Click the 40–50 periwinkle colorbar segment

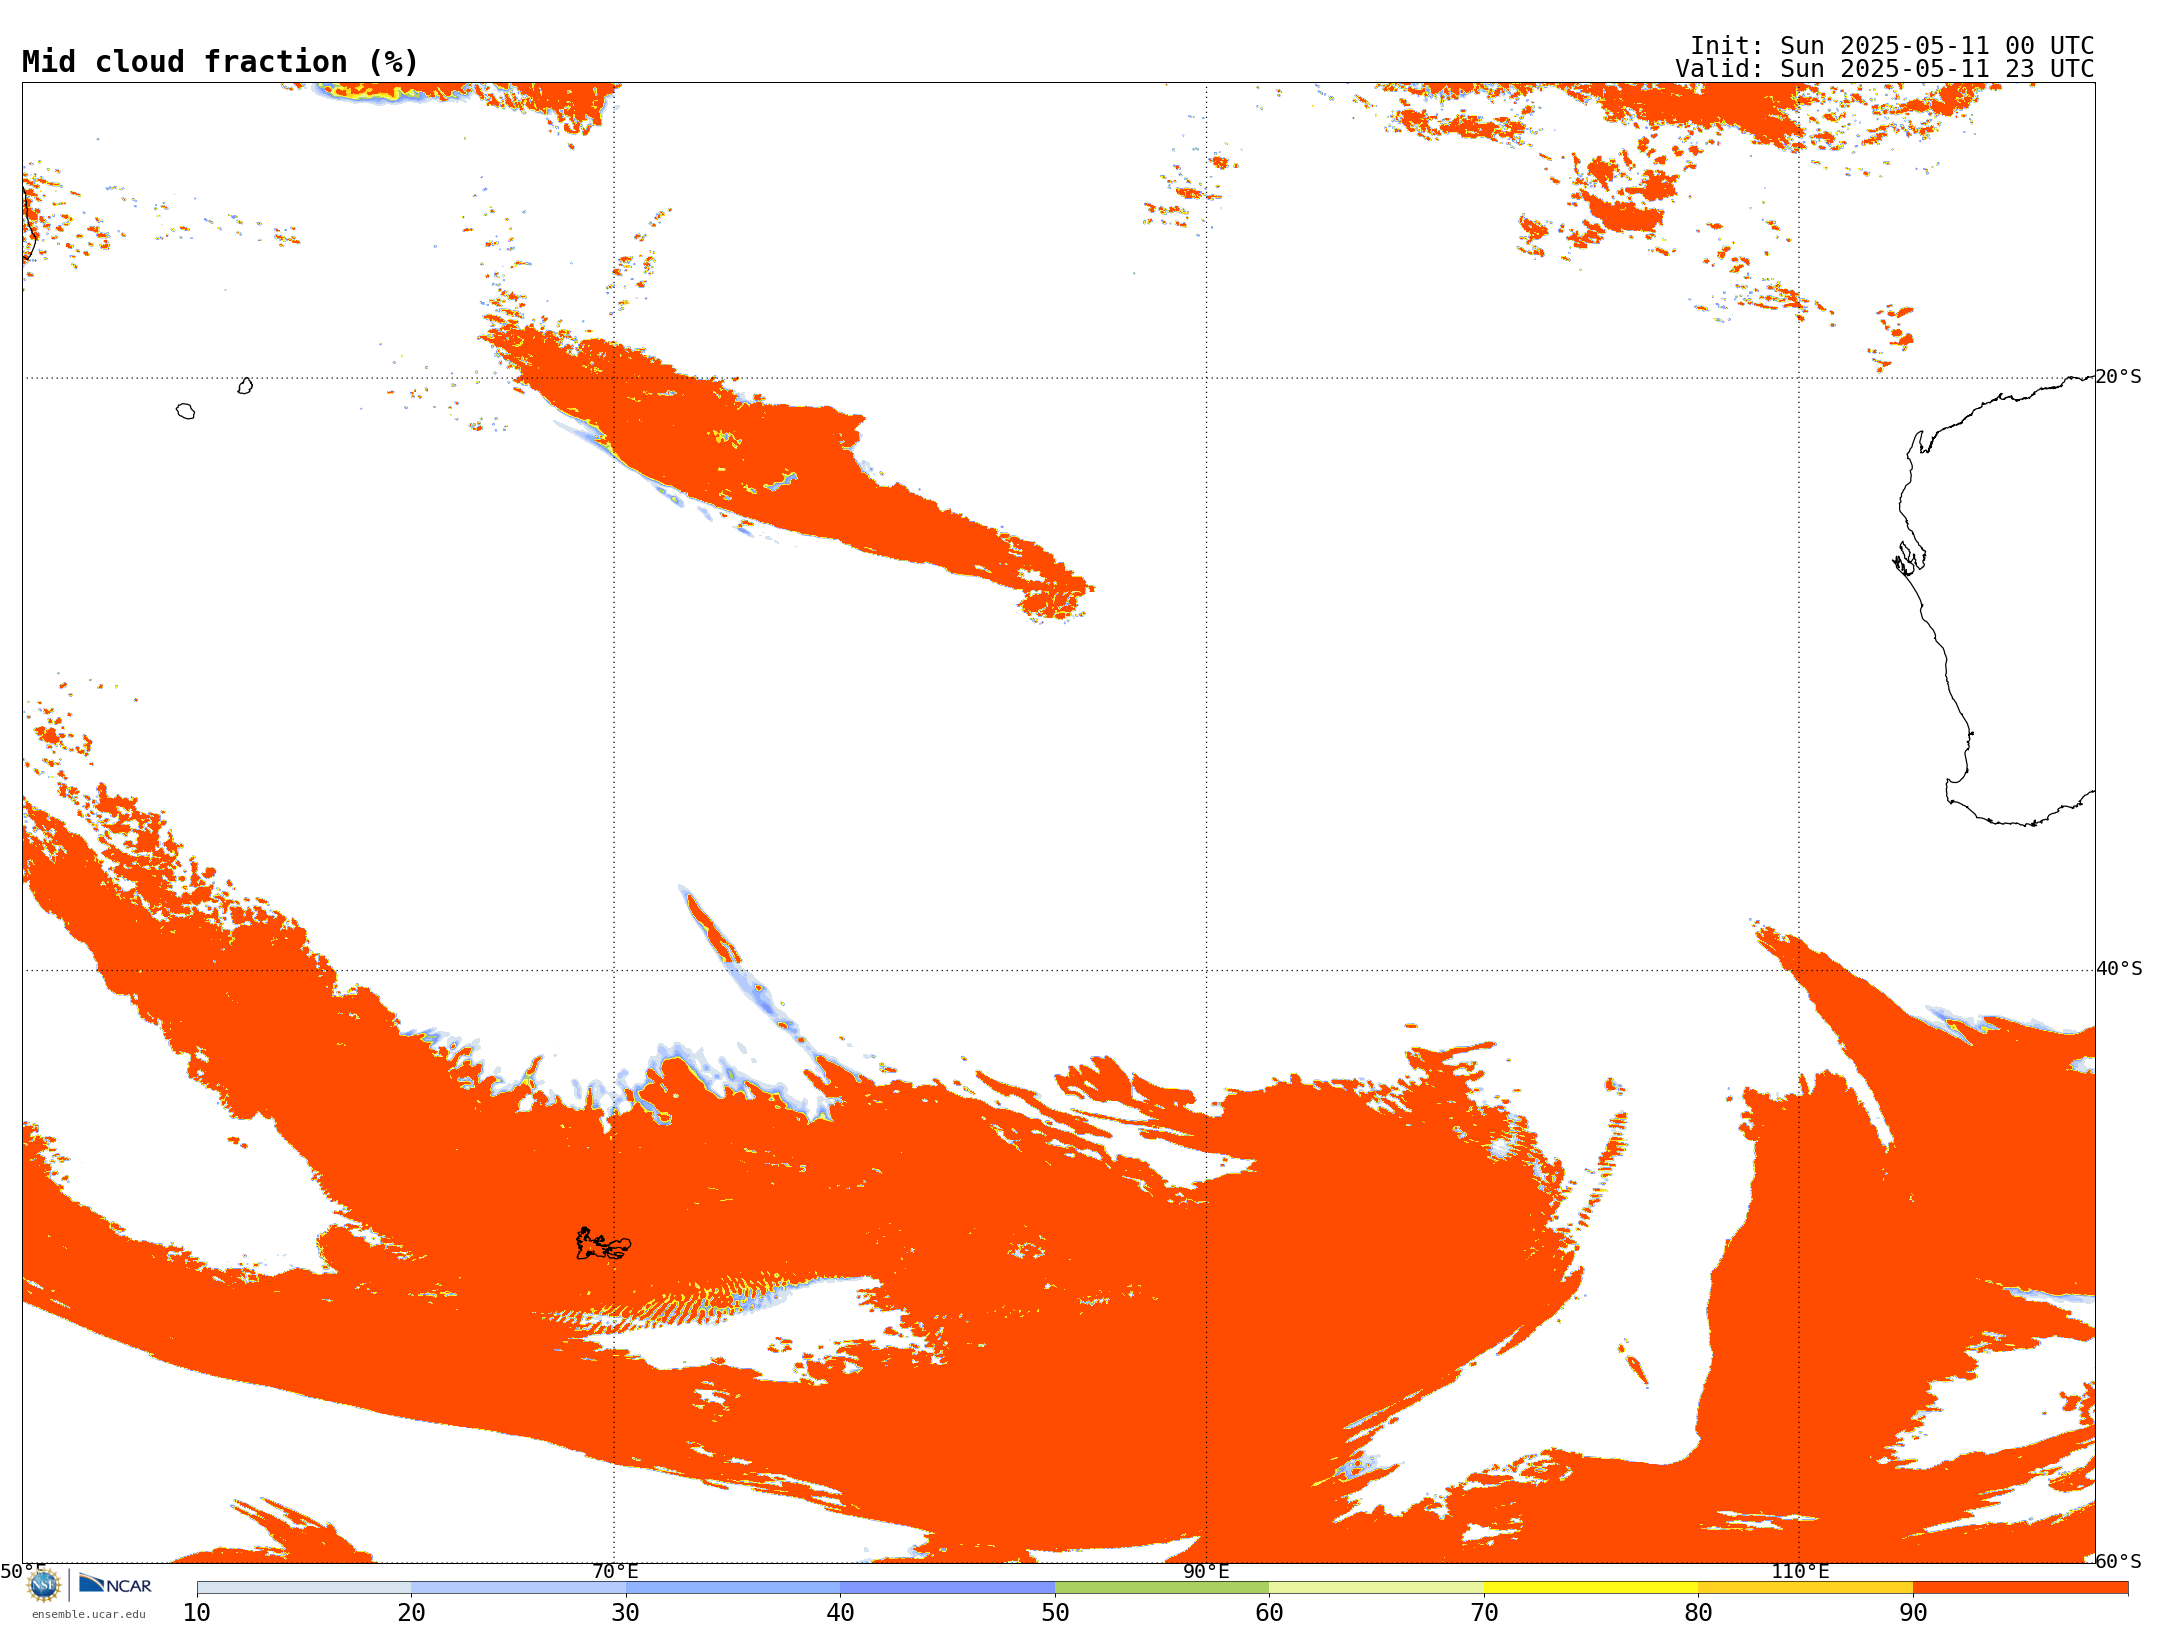(x=947, y=1588)
